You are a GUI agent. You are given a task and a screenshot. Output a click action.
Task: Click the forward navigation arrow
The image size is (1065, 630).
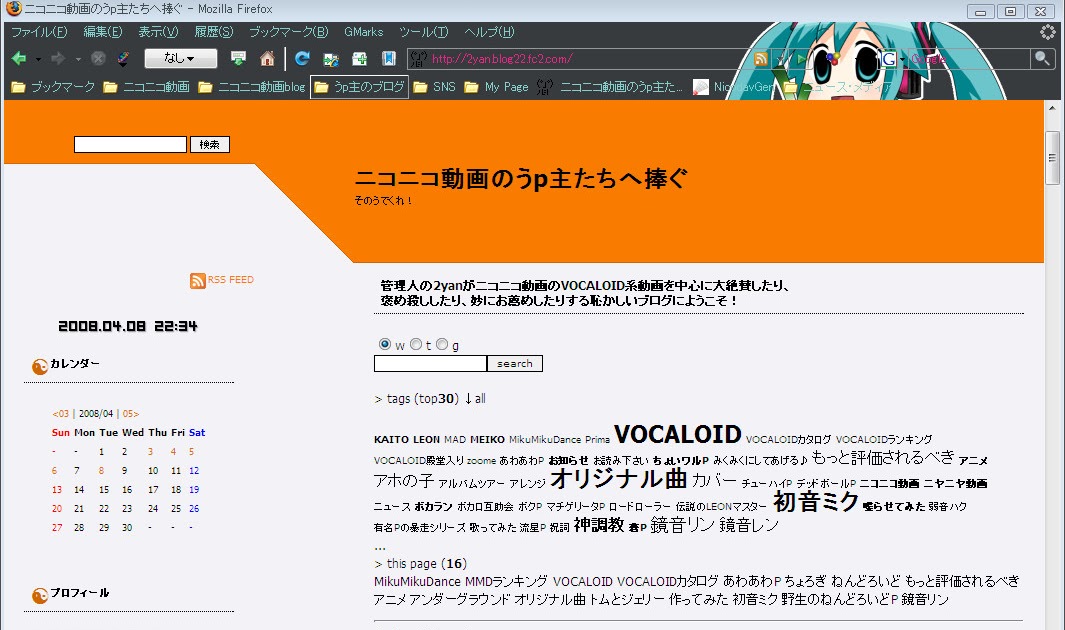click(x=58, y=59)
